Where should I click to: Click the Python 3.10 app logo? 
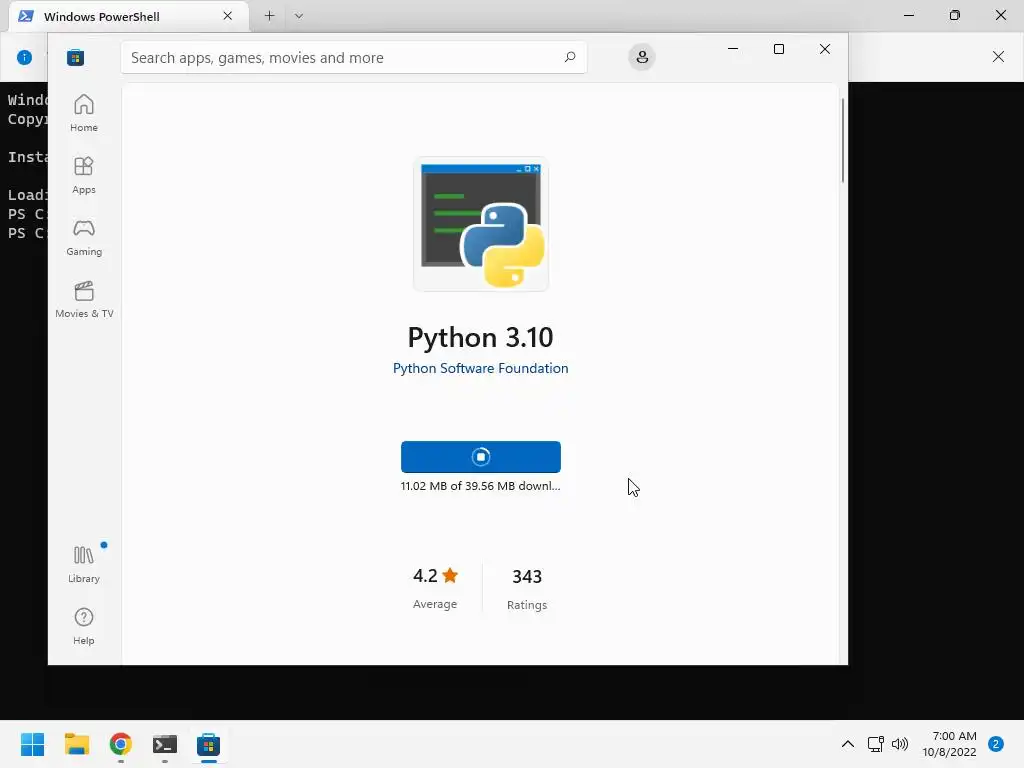[x=481, y=224]
